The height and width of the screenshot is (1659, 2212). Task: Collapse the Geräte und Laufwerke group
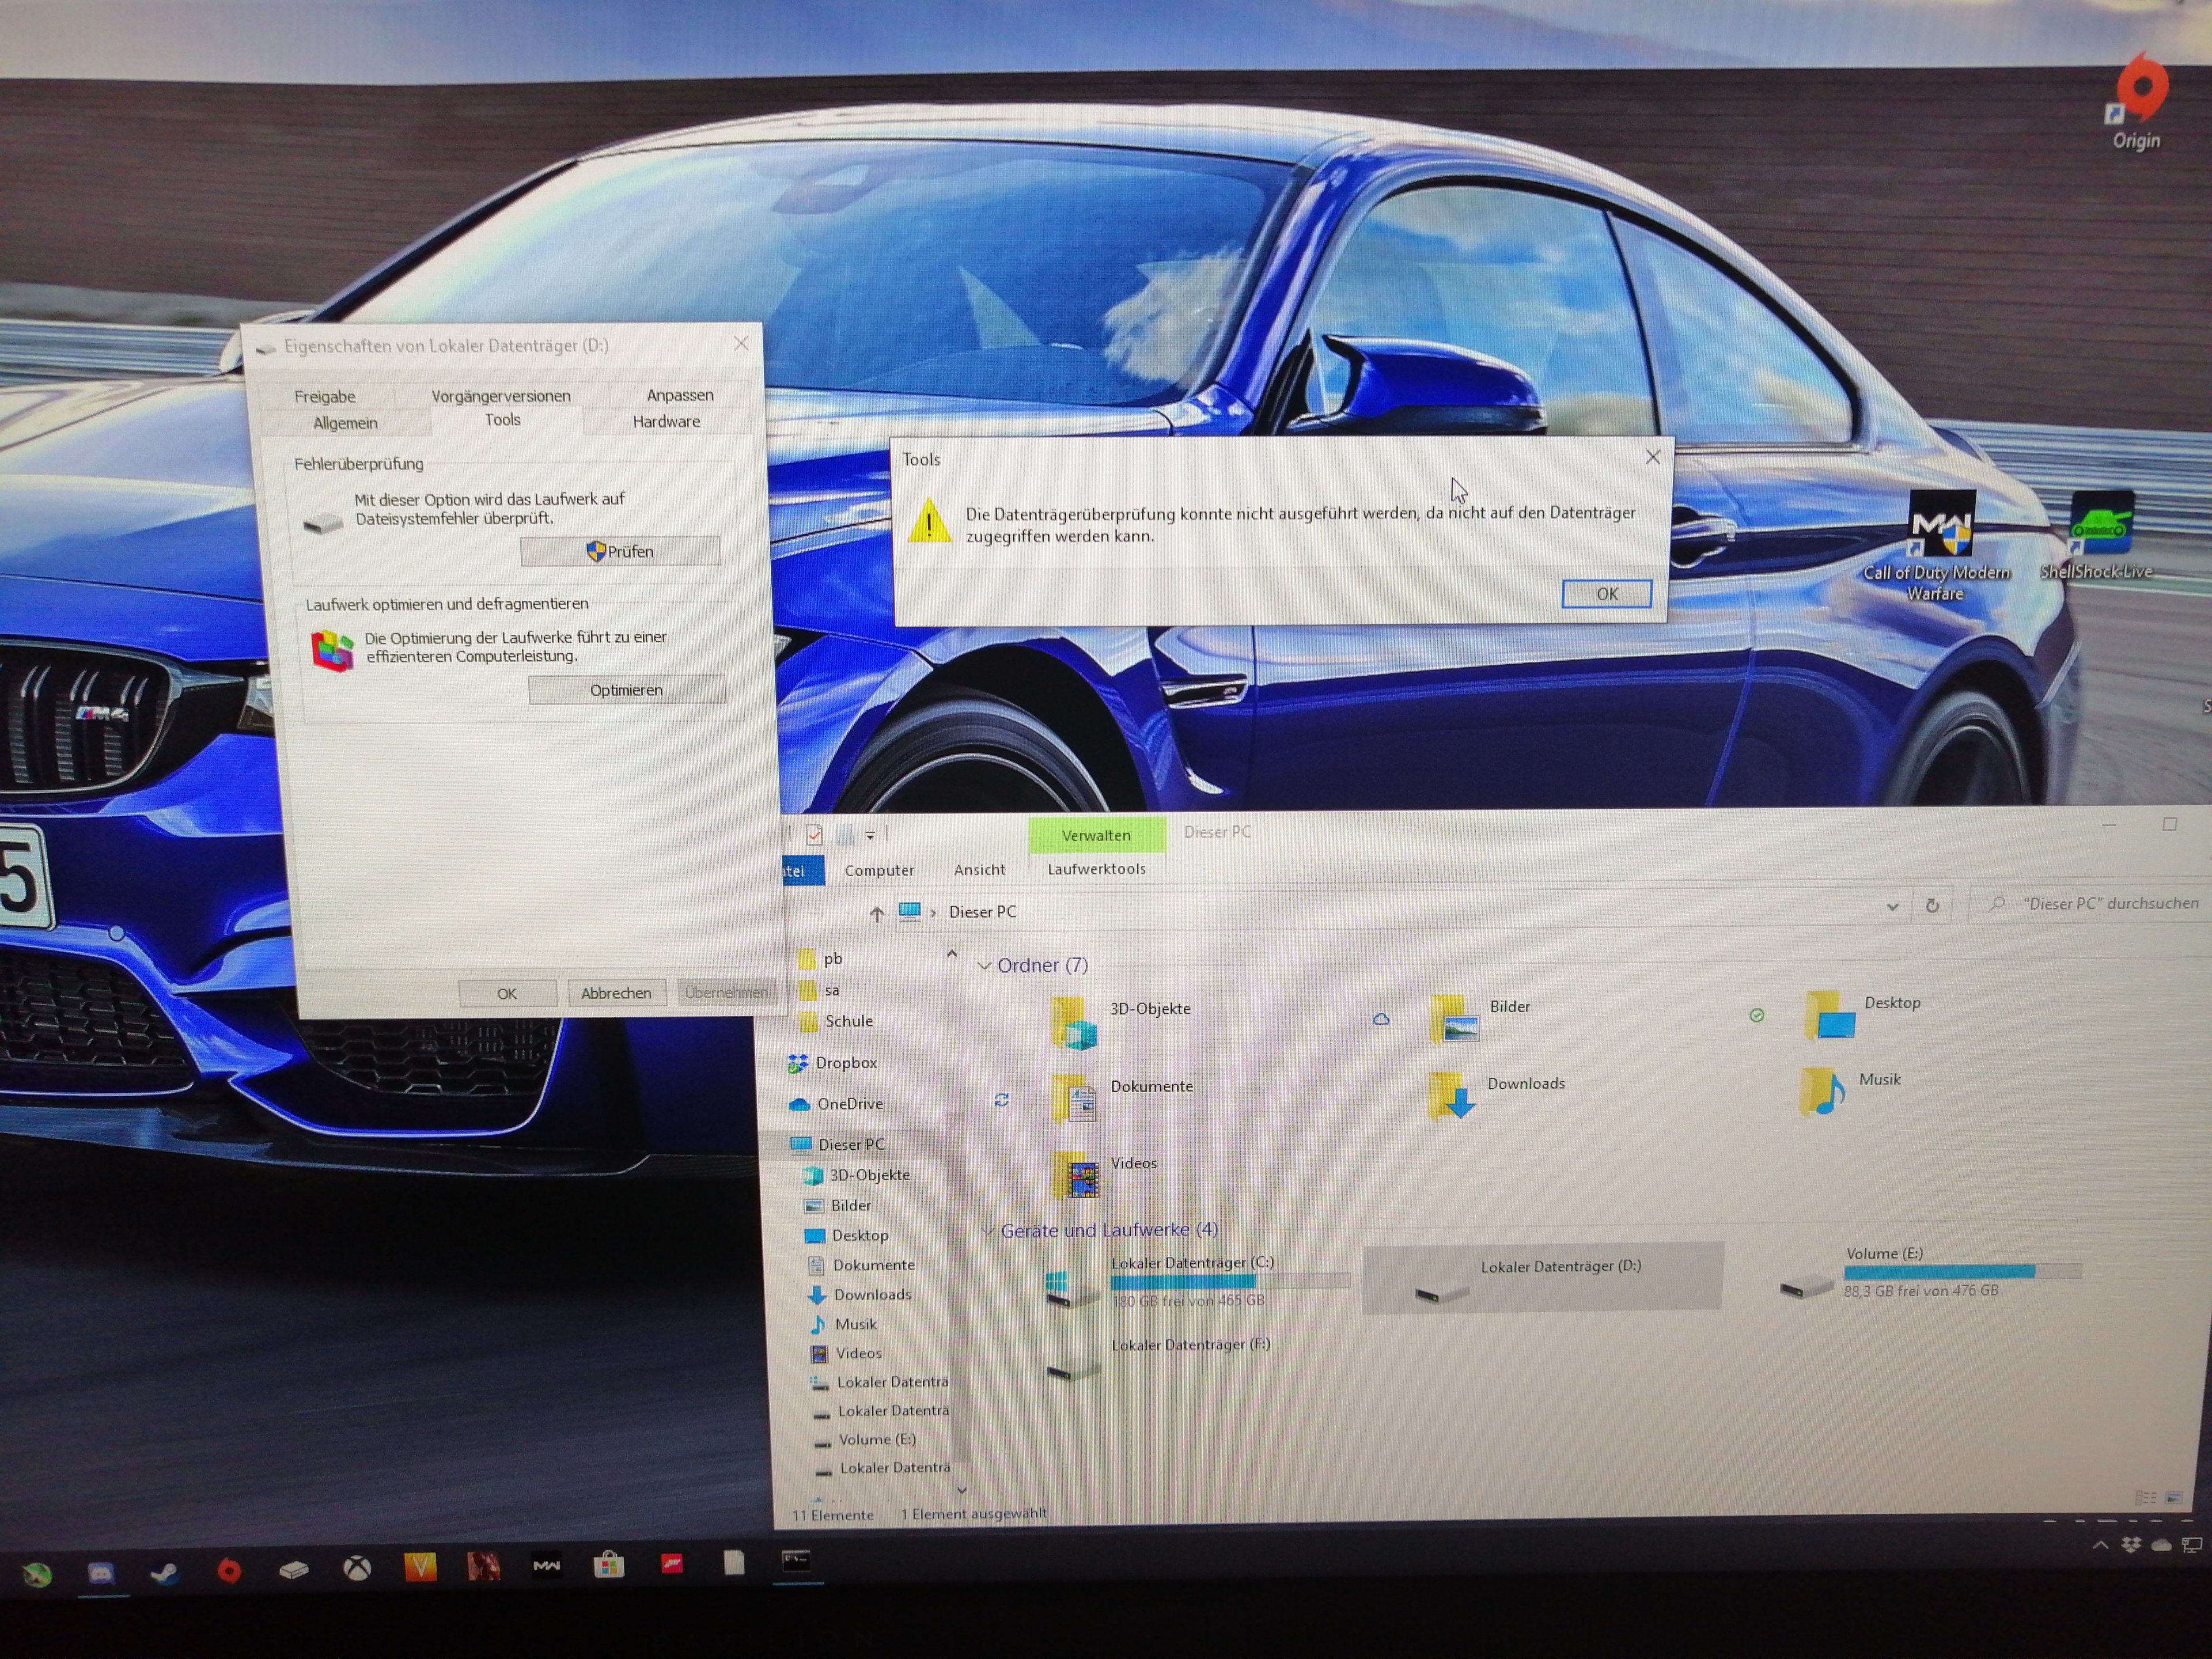click(x=988, y=1231)
